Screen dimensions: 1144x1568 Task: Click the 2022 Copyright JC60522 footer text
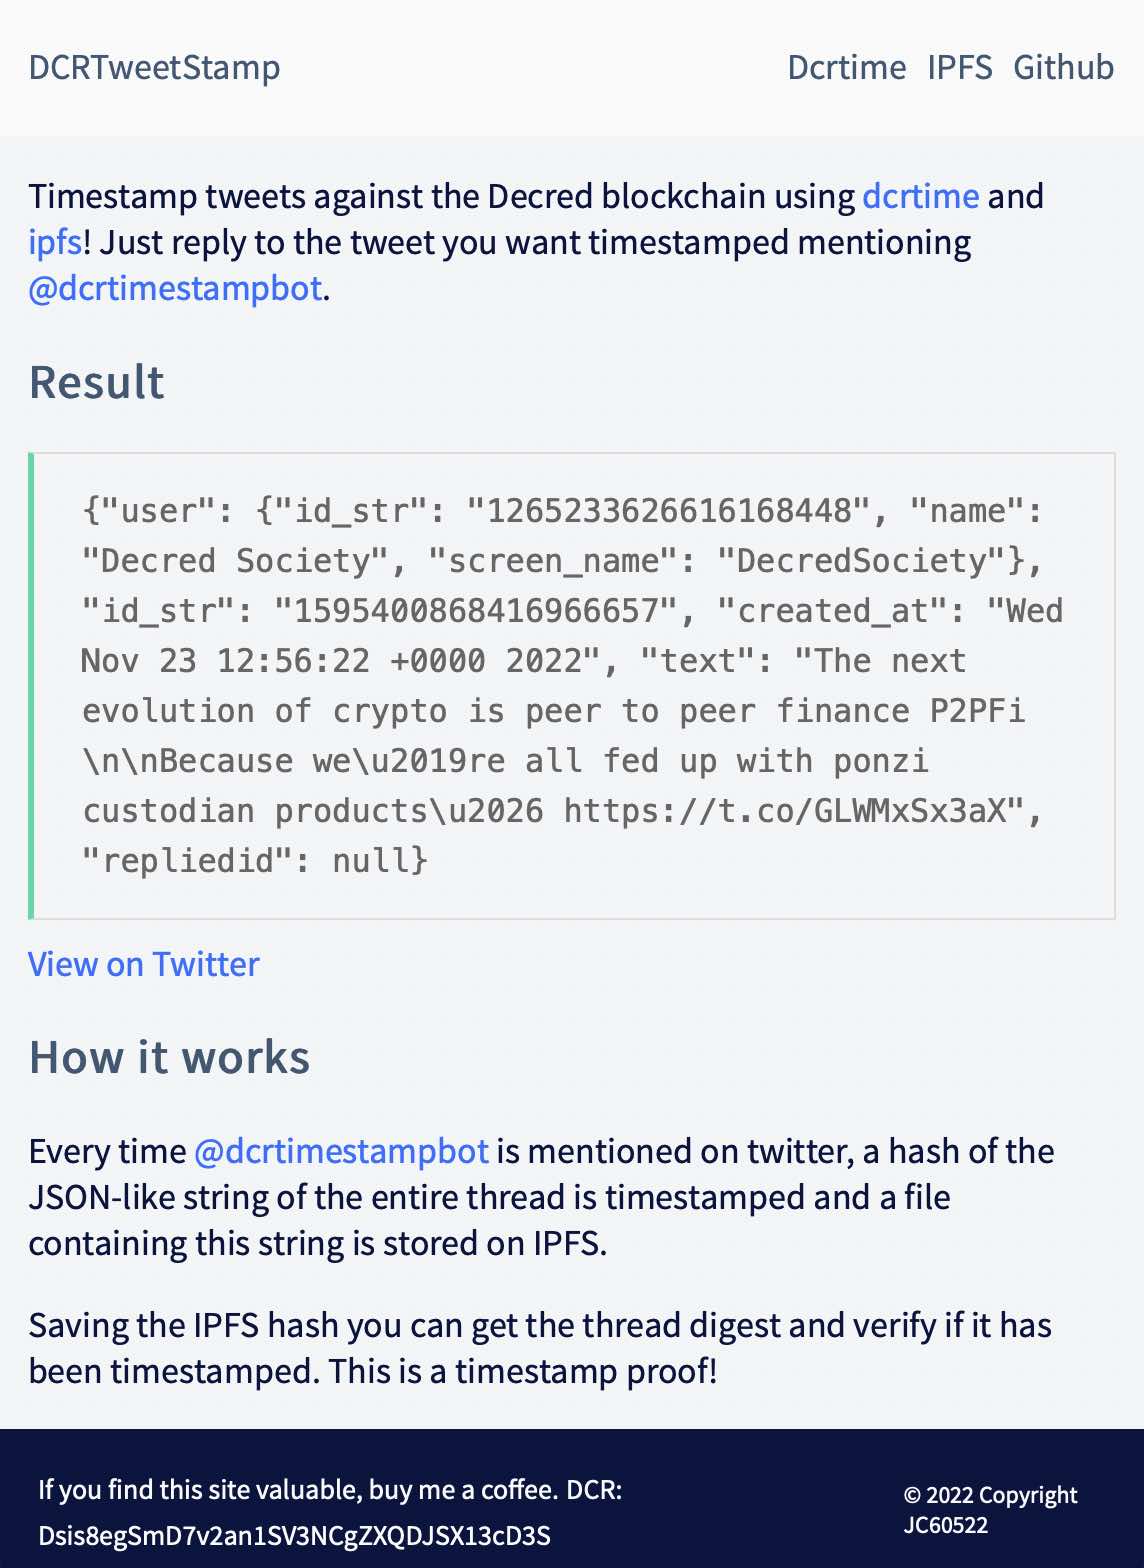pos(990,1510)
